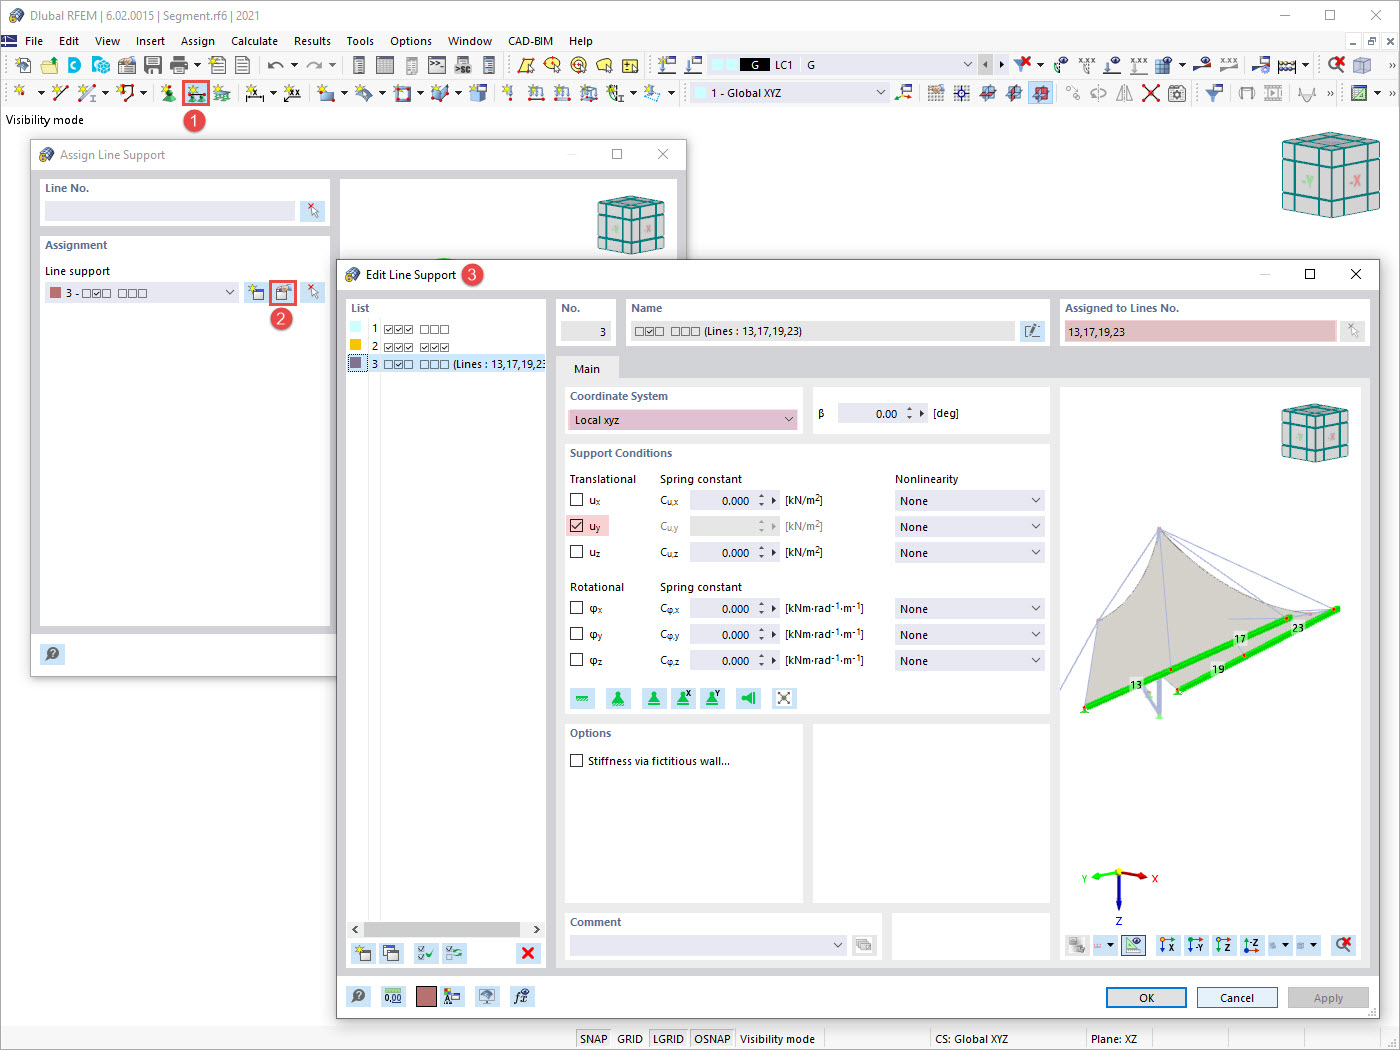Open the CAD-BIM menu
The image size is (1400, 1050).
[530, 41]
